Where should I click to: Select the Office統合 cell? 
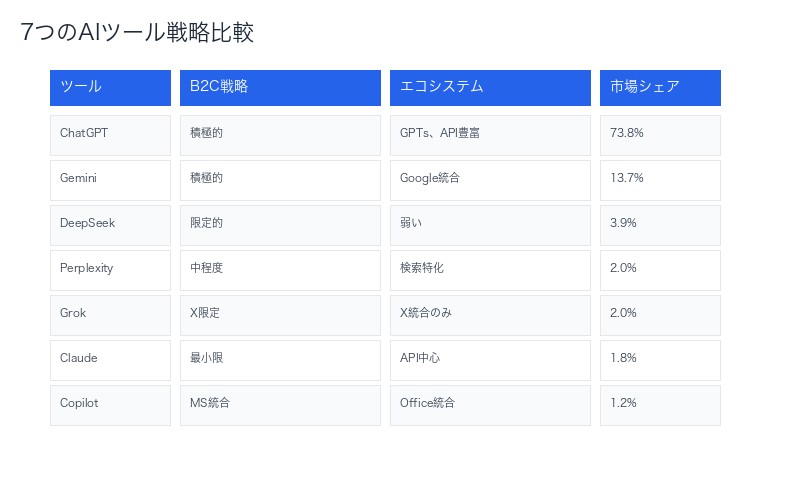(x=490, y=403)
